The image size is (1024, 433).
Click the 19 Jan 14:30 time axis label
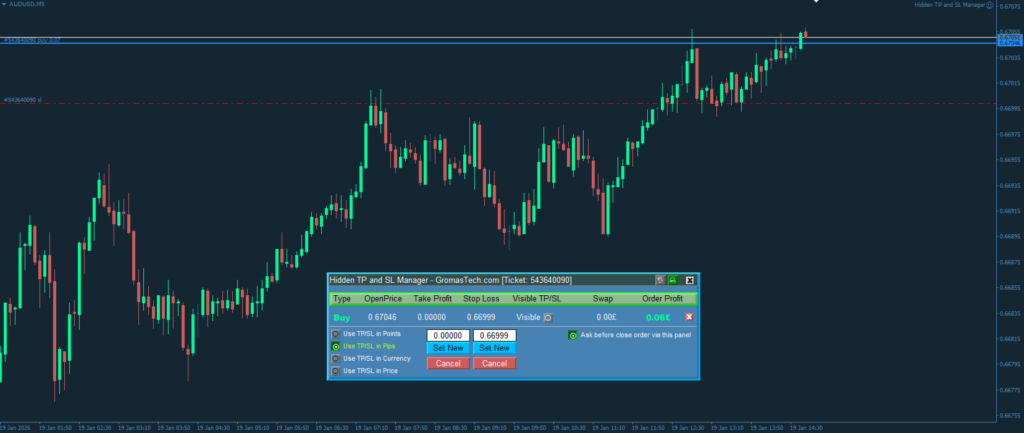806,428
